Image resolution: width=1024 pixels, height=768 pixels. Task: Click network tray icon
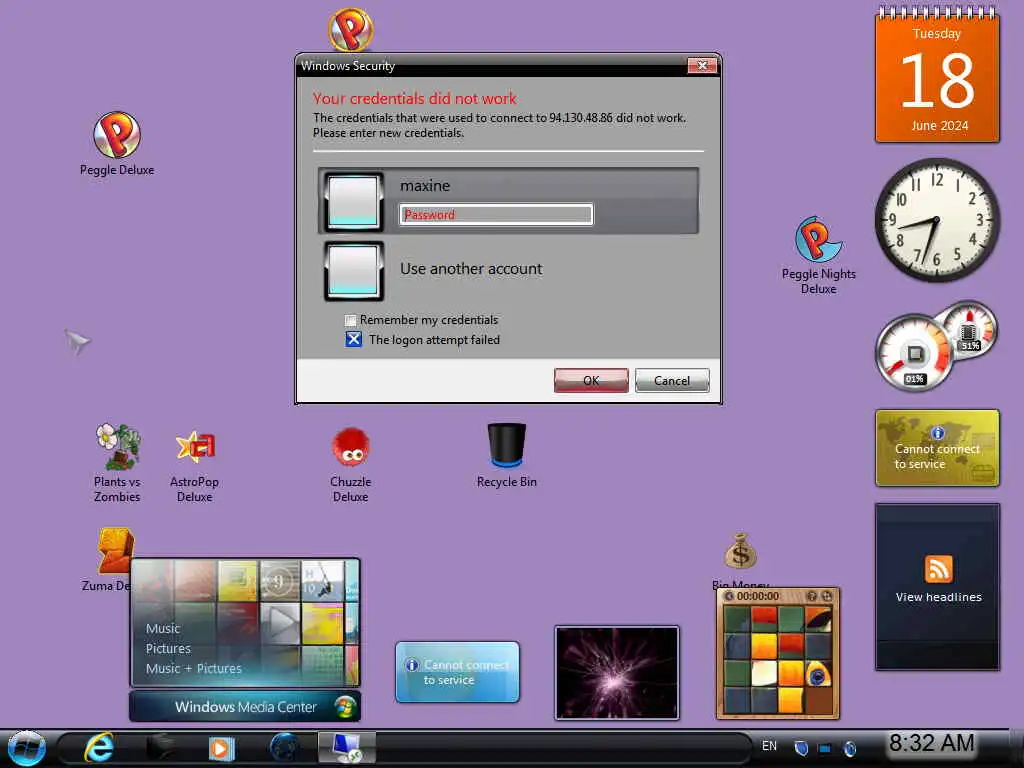click(x=825, y=748)
